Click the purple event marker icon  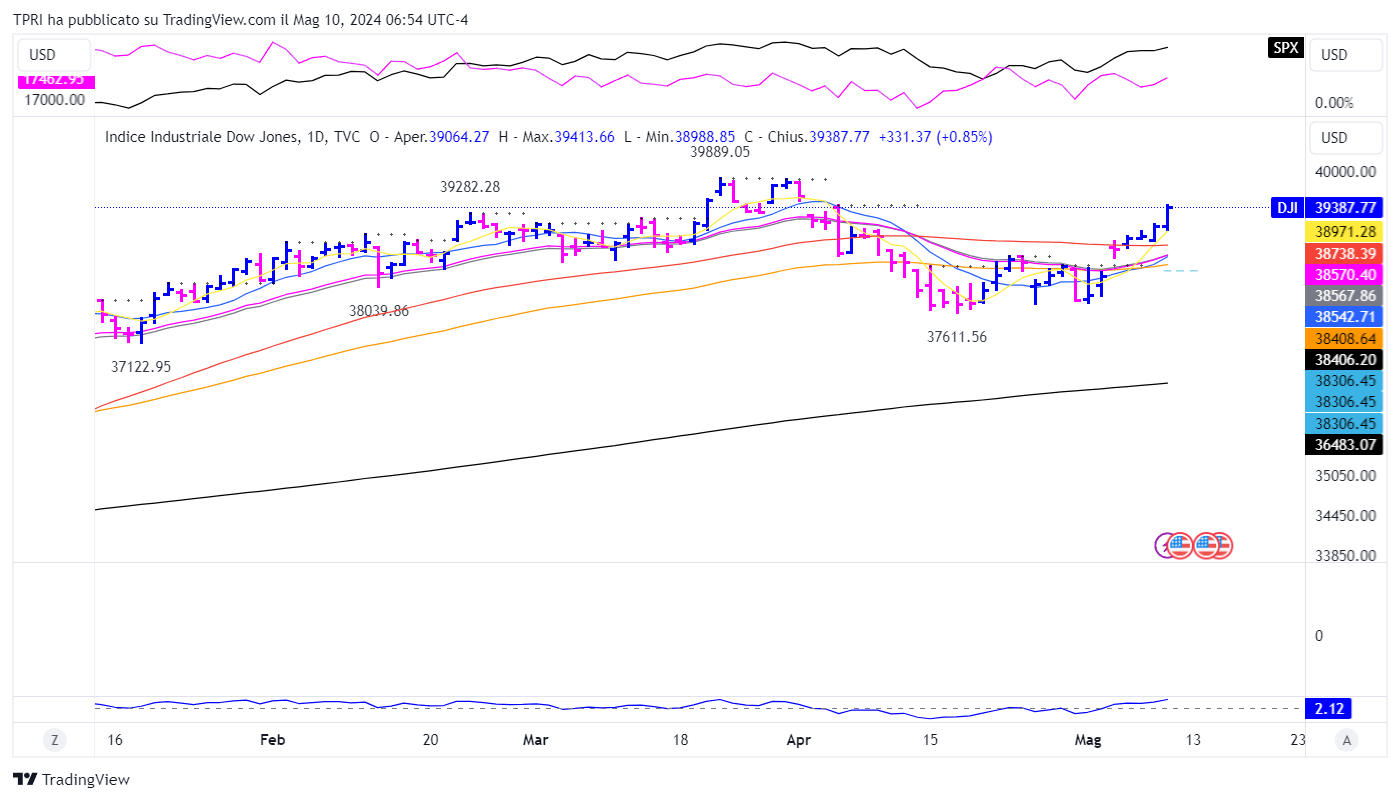click(x=1164, y=545)
